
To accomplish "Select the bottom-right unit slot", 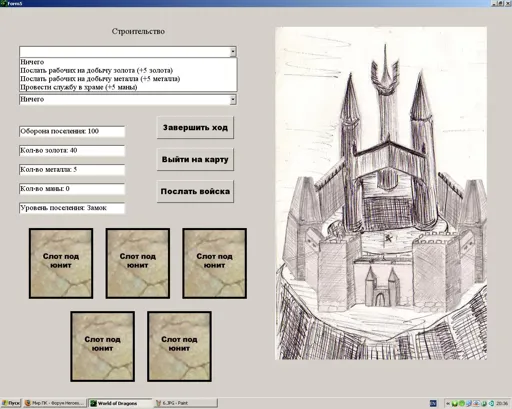I will (x=179, y=346).
